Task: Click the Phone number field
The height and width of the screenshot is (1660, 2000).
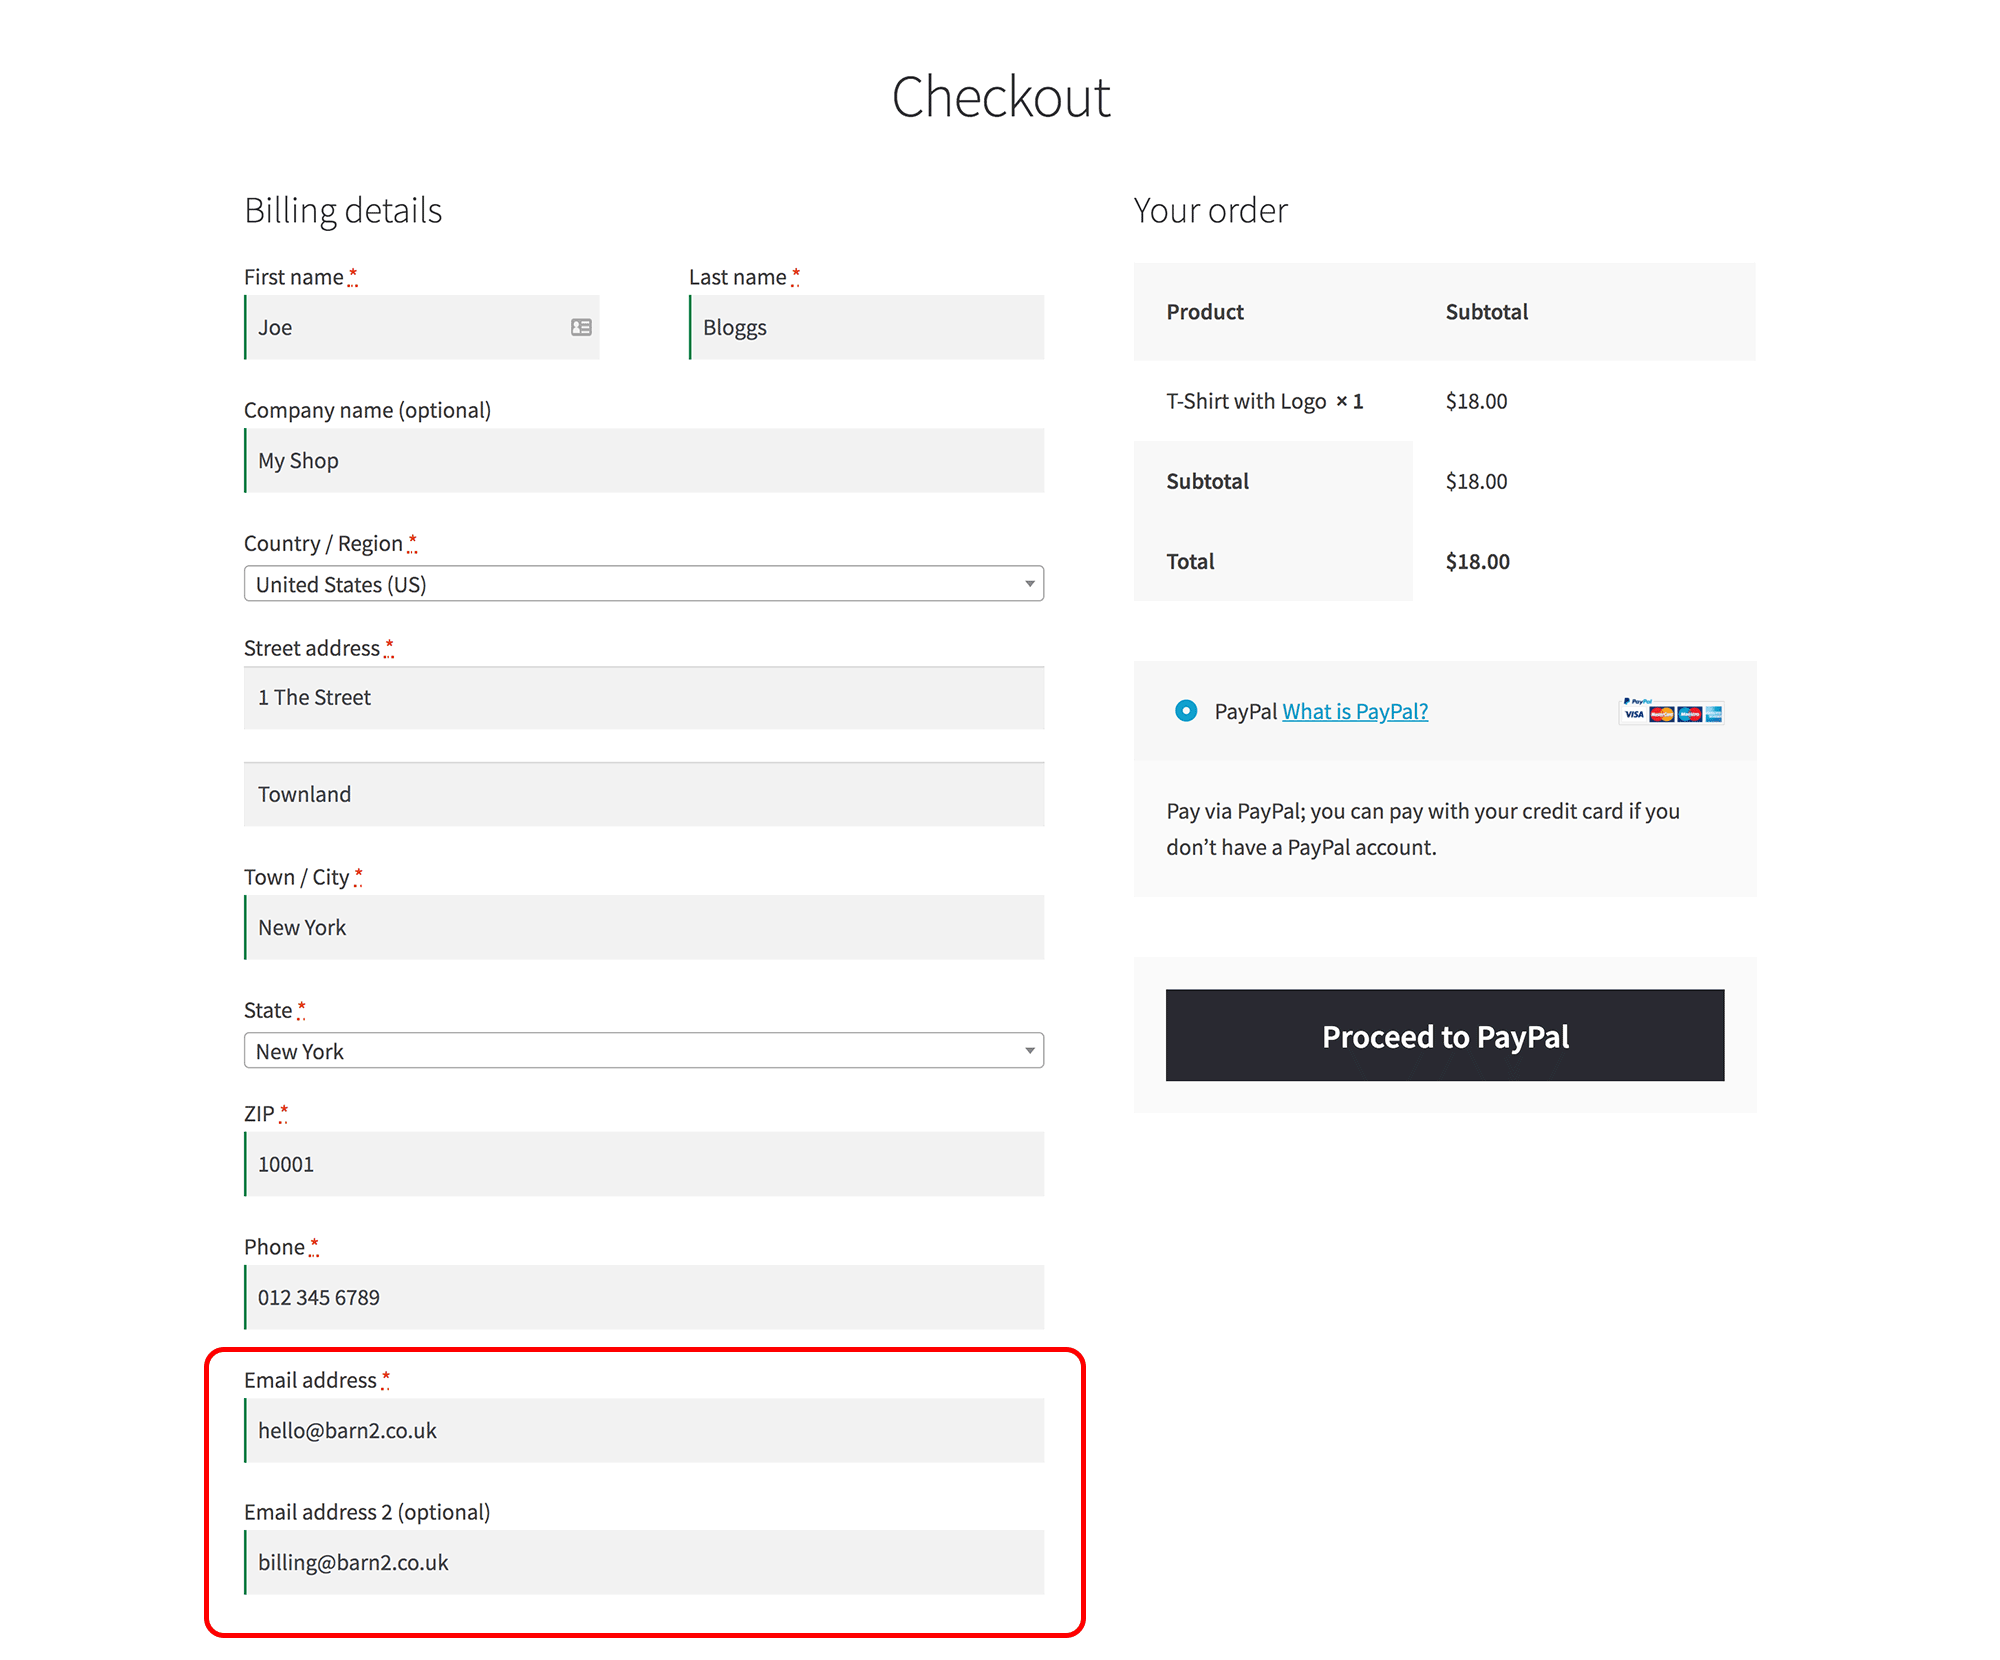Action: pyautogui.click(x=644, y=1297)
